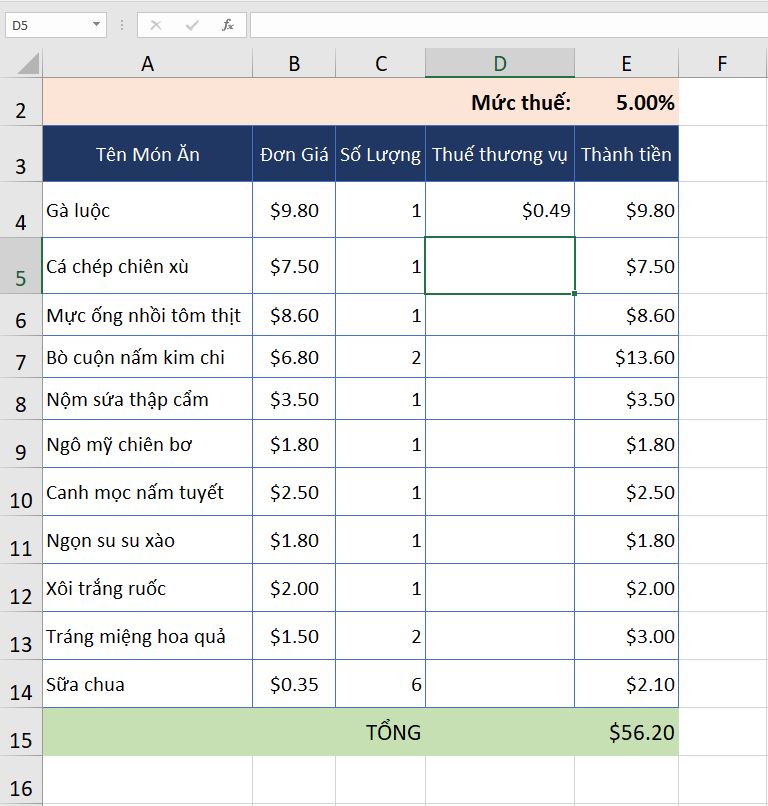Click the 'Gà luộc' cell

[148, 210]
